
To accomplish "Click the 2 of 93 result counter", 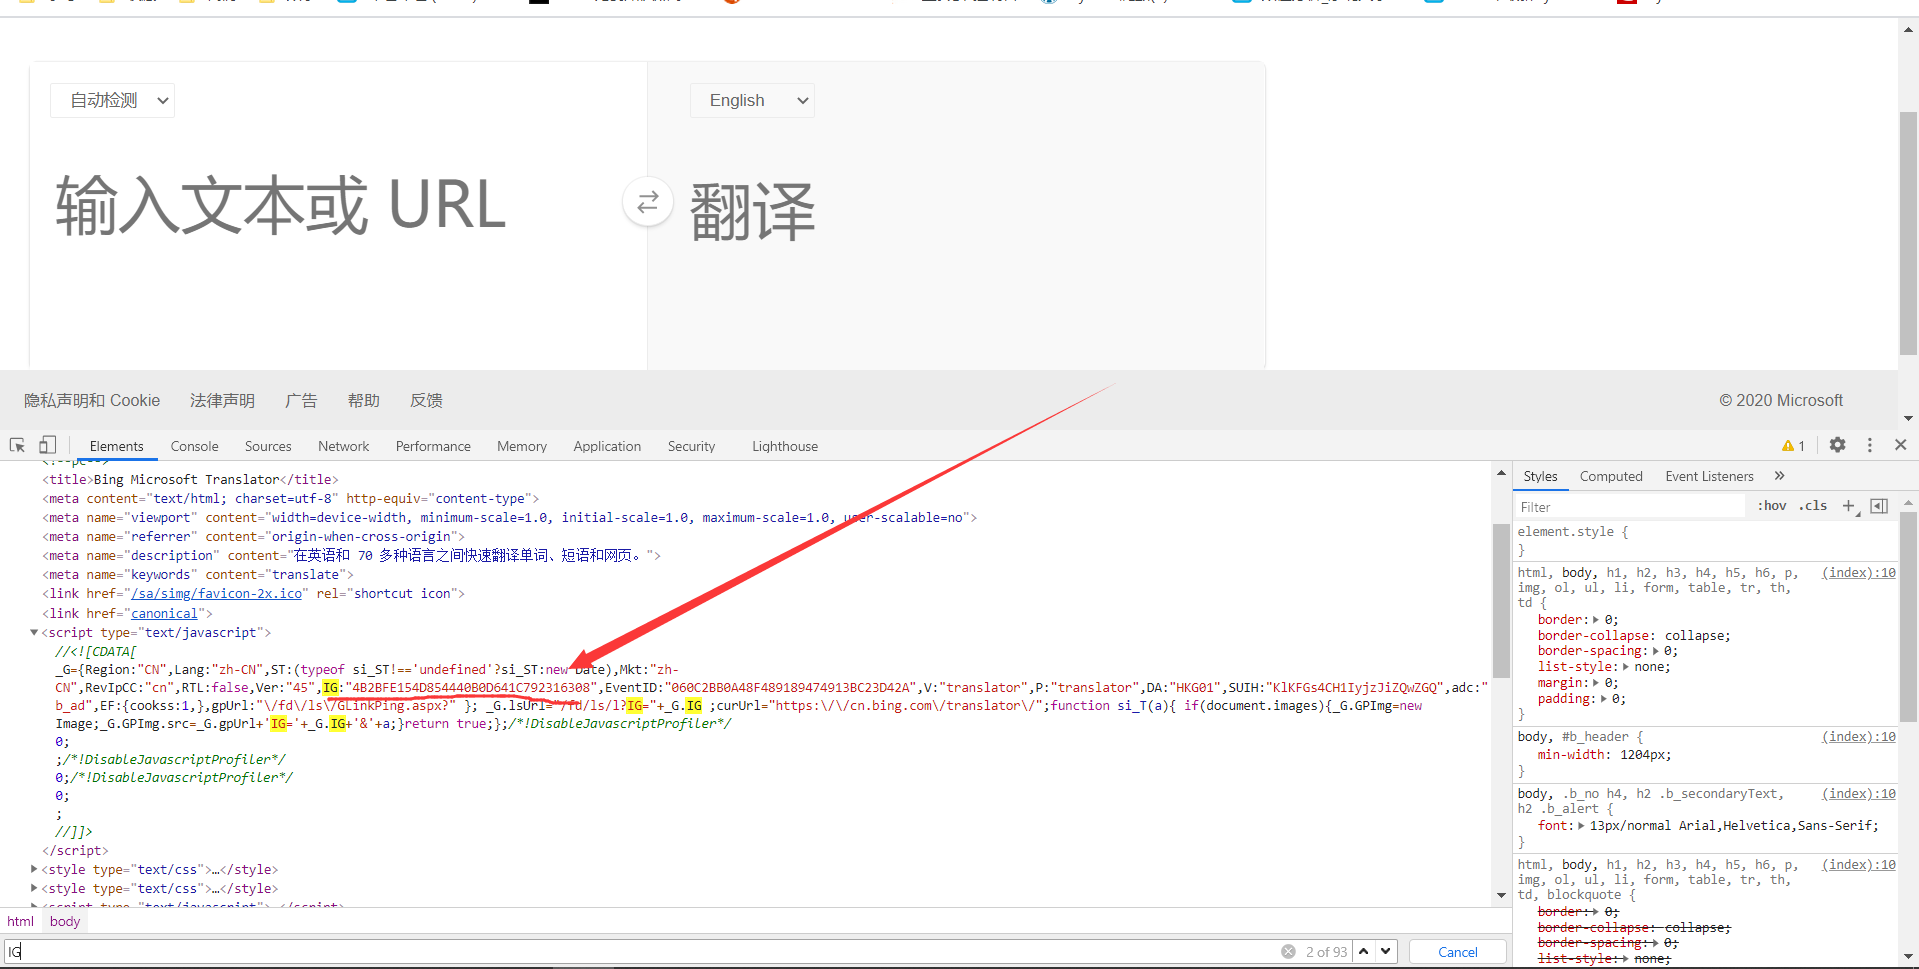I will [x=1326, y=952].
